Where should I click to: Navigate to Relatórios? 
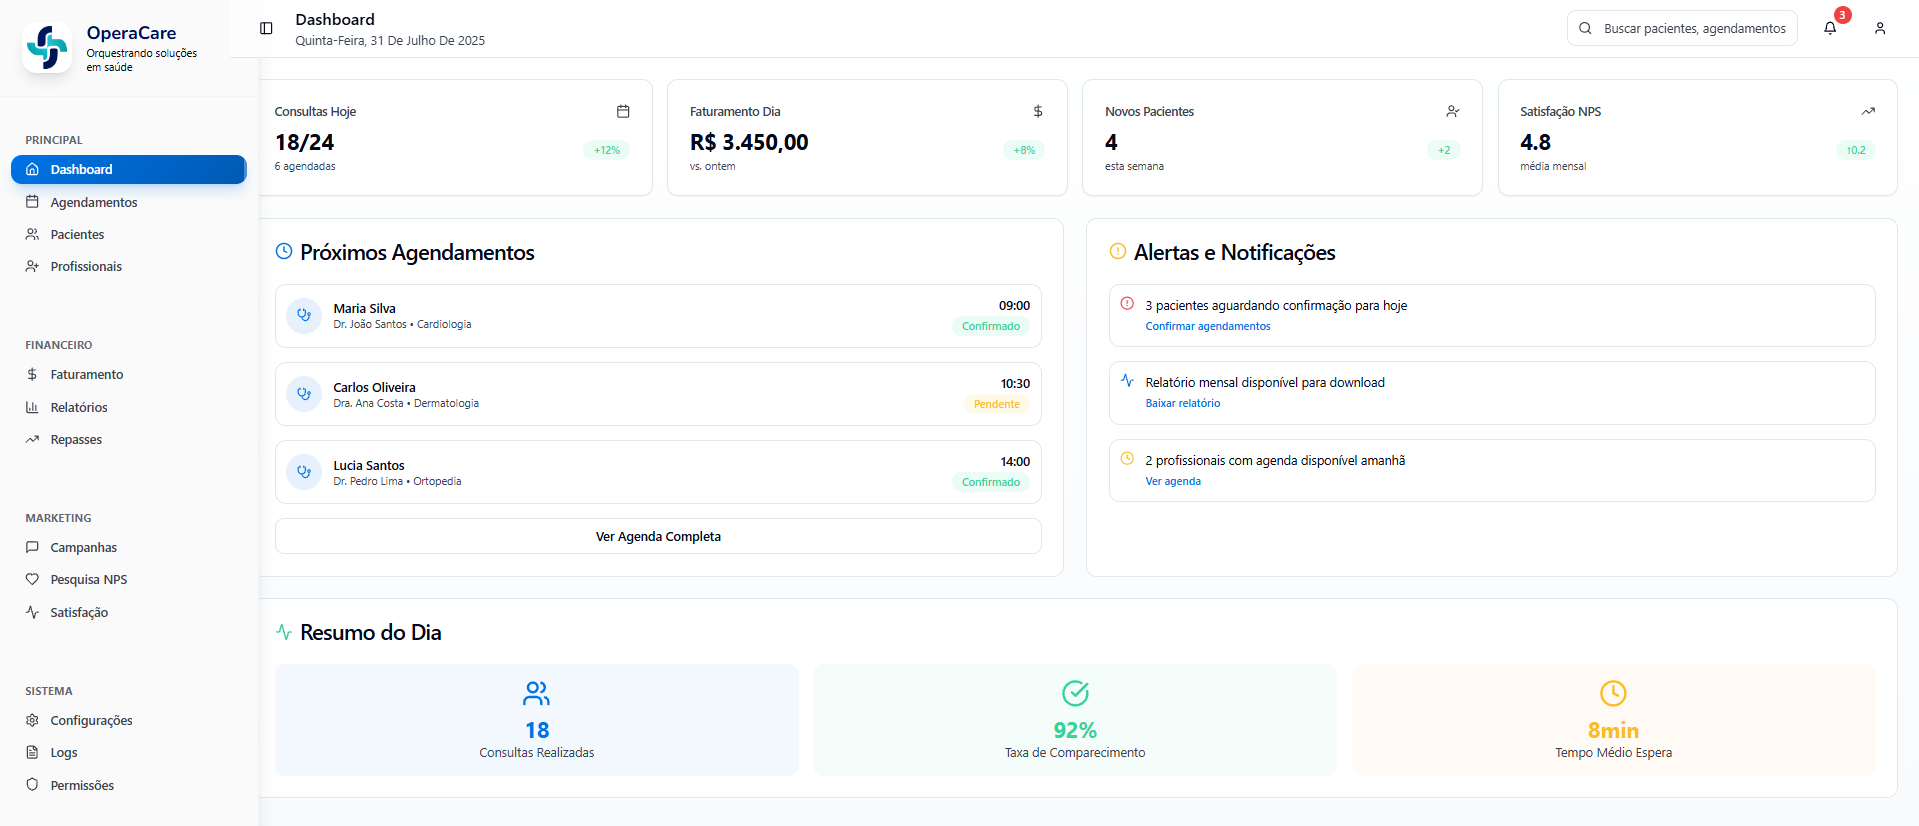point(128,407)
